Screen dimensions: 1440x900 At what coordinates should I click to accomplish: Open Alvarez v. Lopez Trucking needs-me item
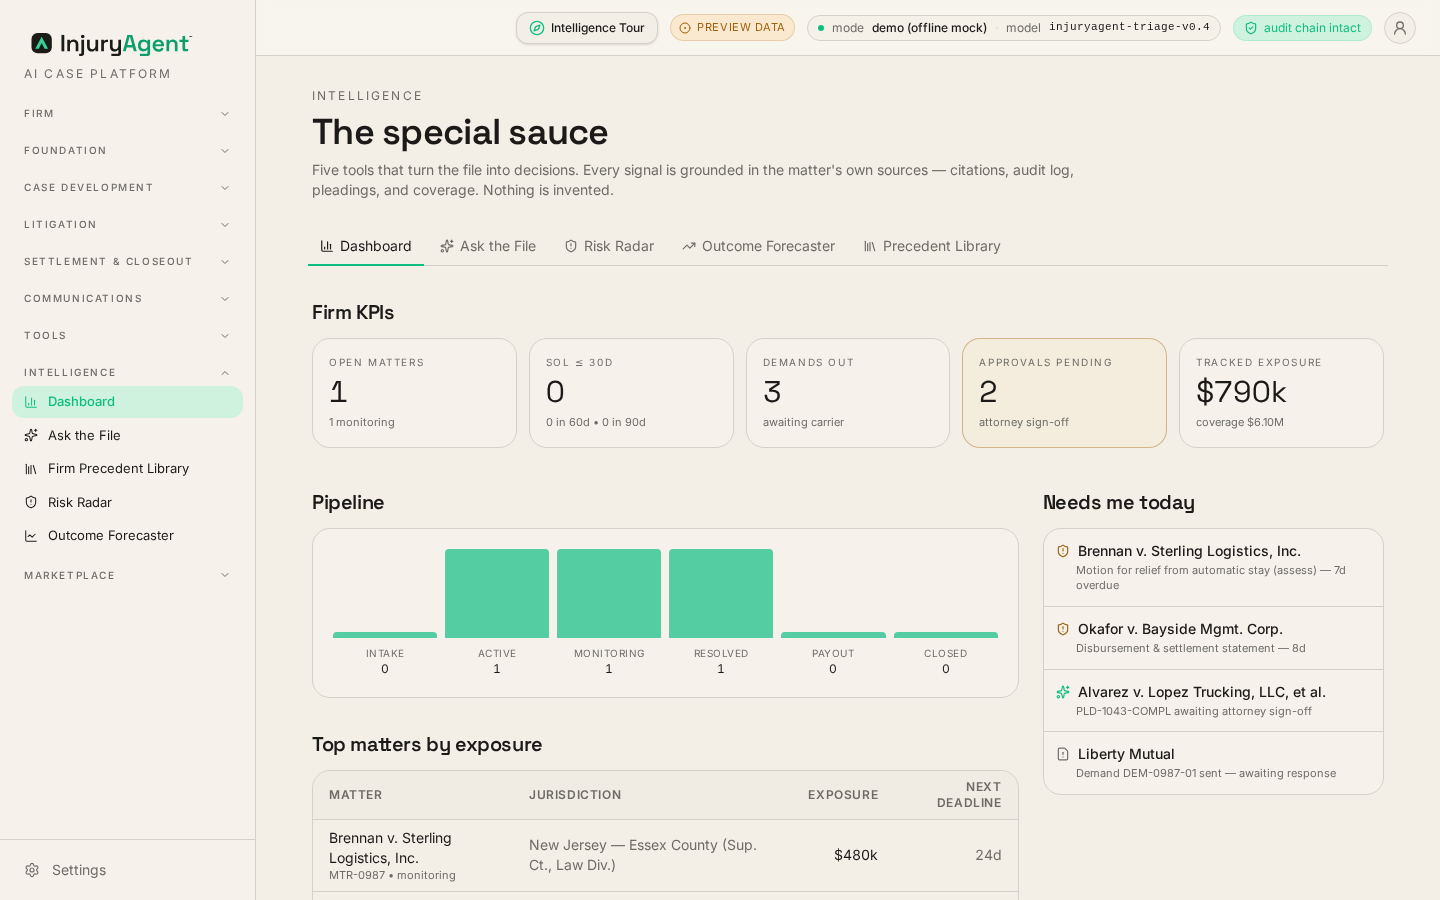[x=1213, y=701]
